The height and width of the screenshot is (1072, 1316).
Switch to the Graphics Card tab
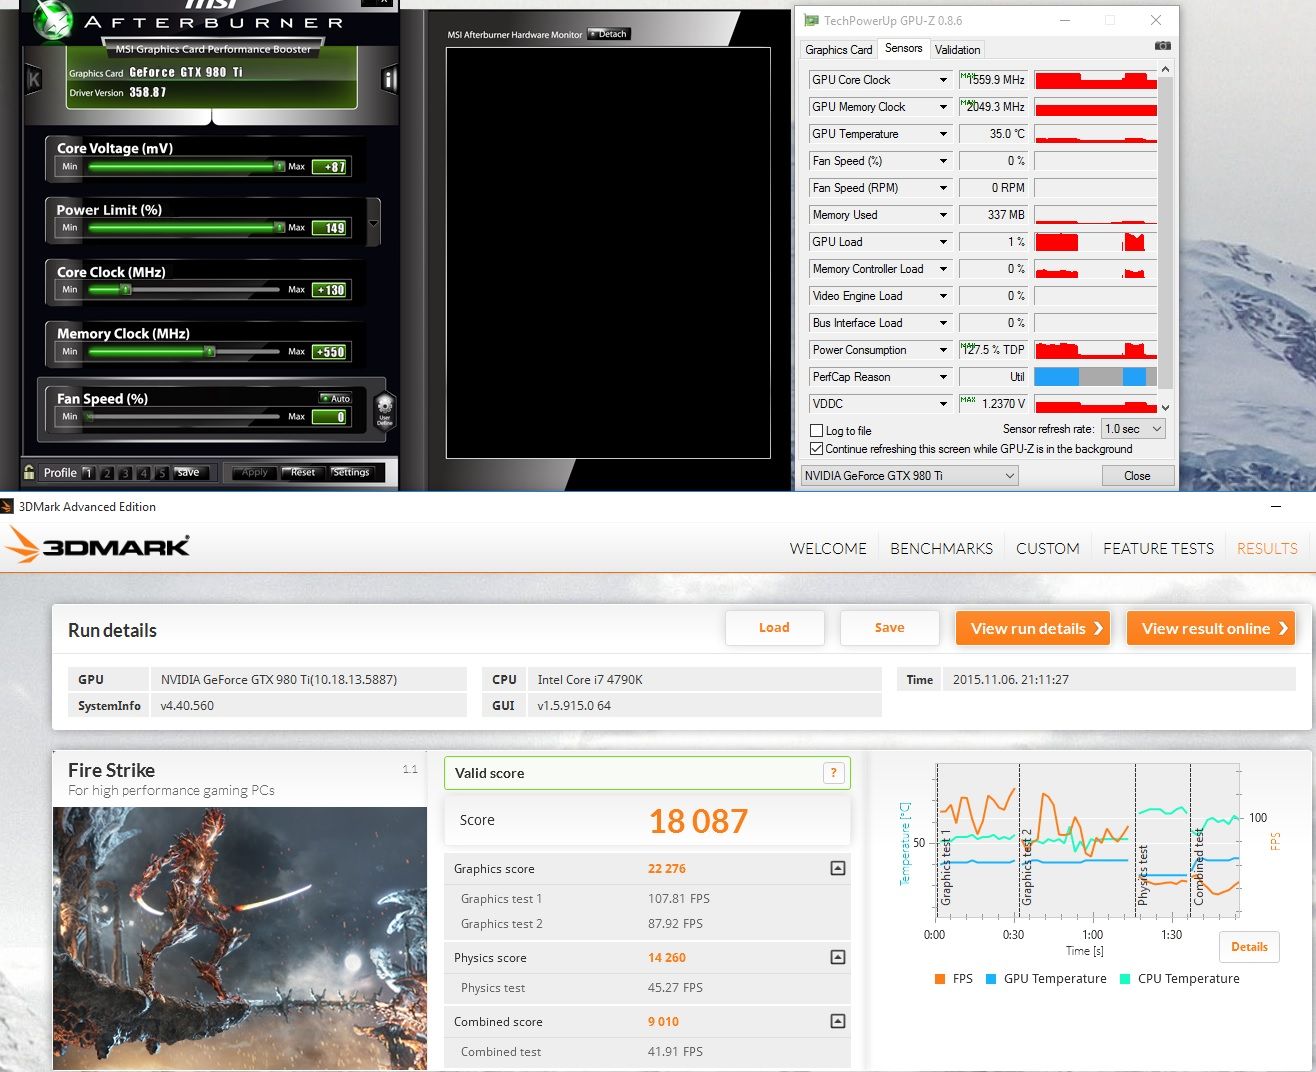pos(838,50)
